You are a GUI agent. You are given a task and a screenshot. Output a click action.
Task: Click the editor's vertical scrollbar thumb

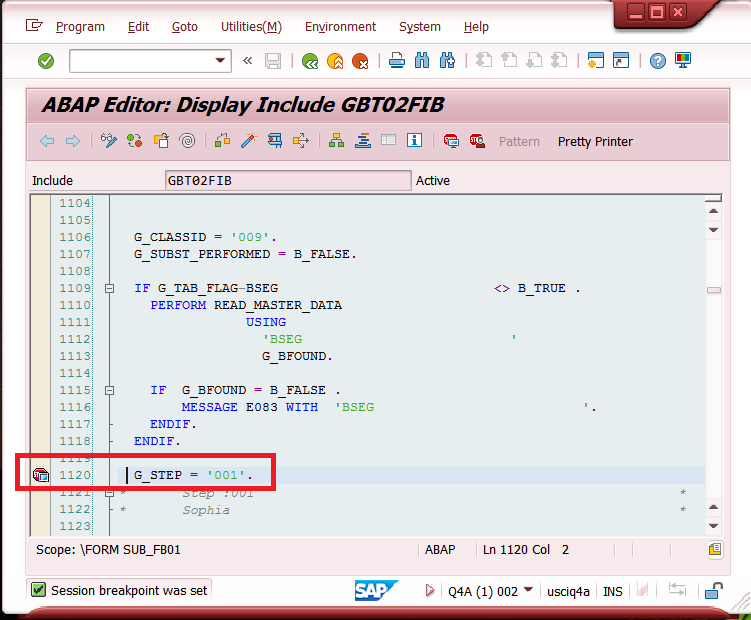coord(714,290)
